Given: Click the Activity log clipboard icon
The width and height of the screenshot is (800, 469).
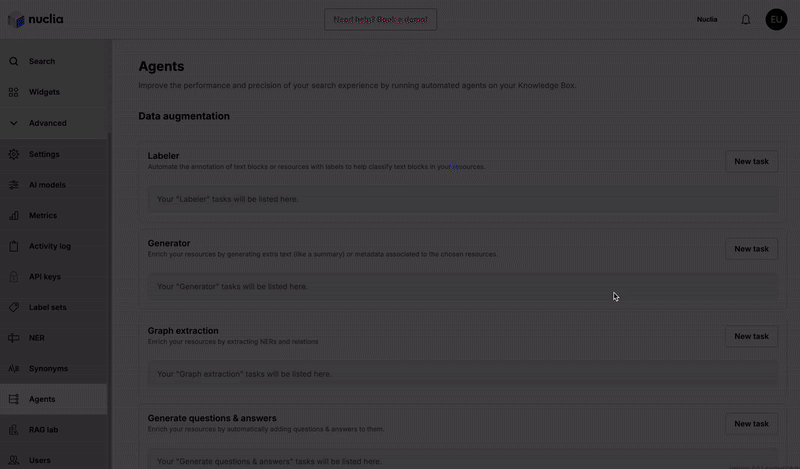Looking at the screenshot, I should click(14, 246).
